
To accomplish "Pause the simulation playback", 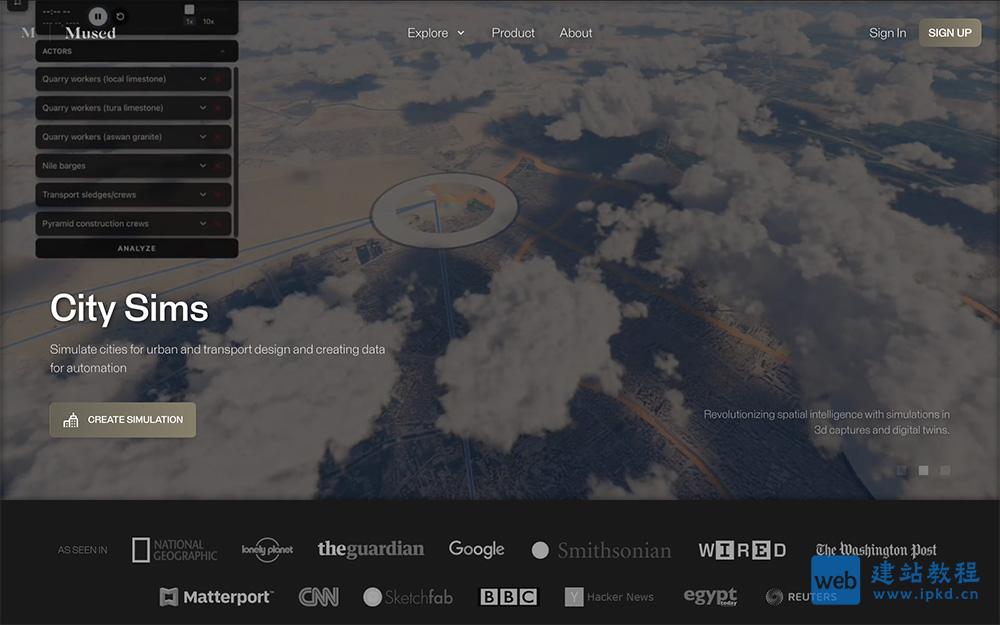I will 97,16.
